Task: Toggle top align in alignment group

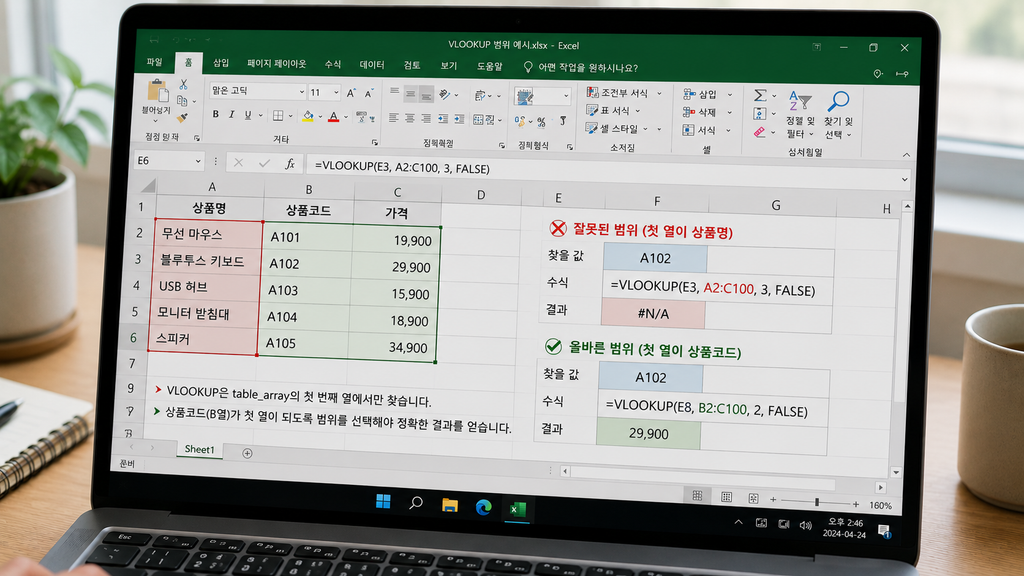Action: [x=394, y=93]
